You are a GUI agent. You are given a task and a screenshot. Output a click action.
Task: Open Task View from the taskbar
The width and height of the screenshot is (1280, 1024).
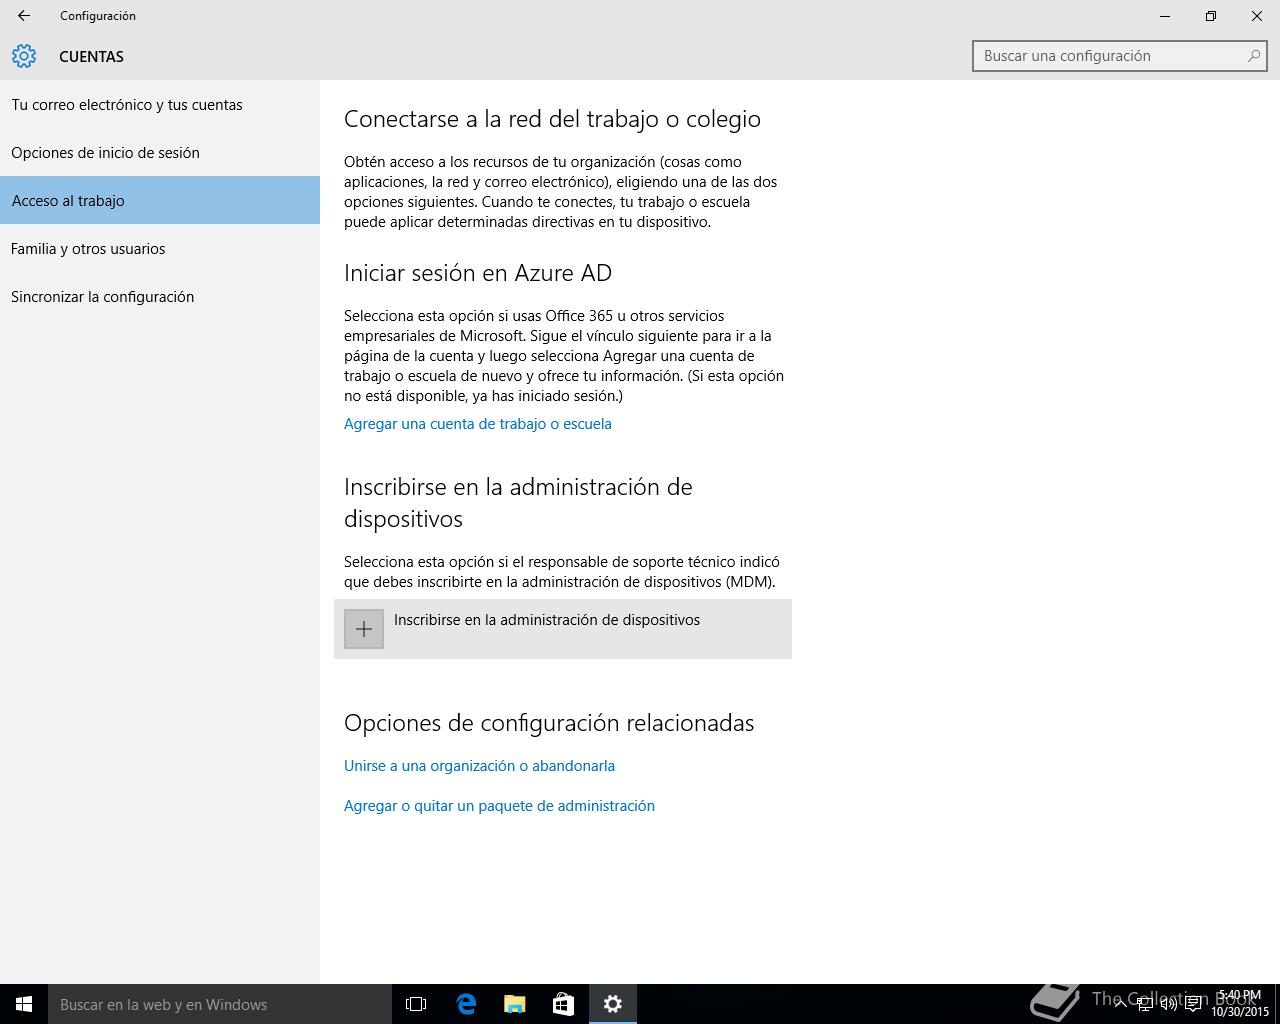[x=416, y=1004]
